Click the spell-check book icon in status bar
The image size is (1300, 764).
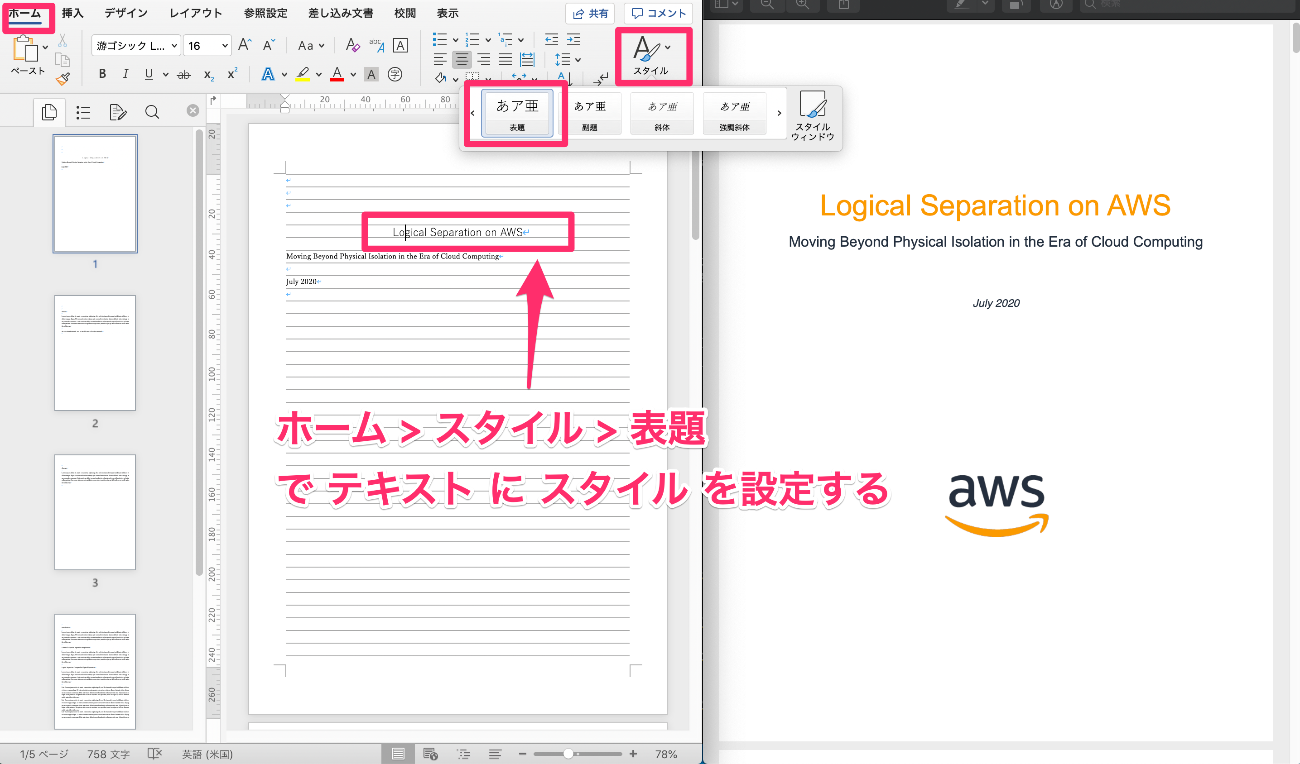155,754
